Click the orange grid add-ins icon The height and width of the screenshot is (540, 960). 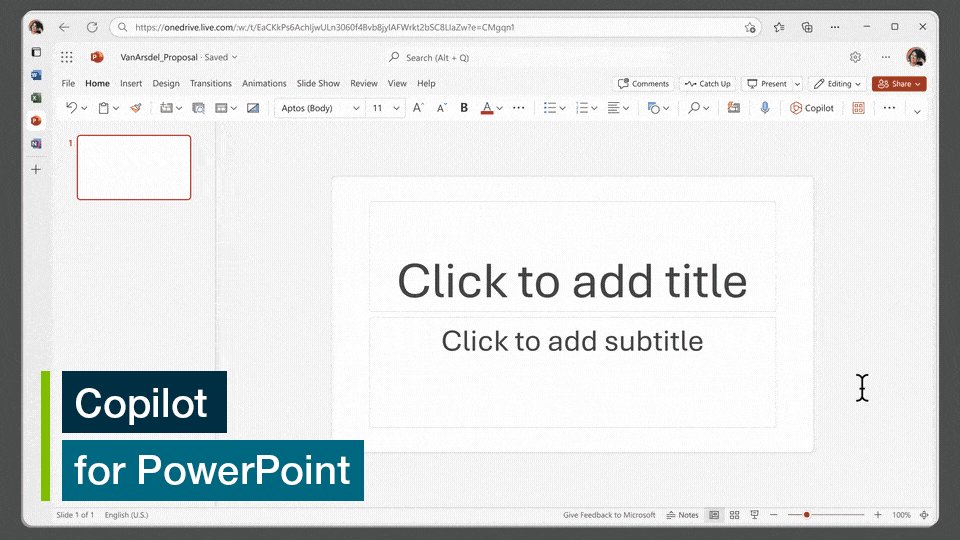pyautogui.click(x=858, y=108)
